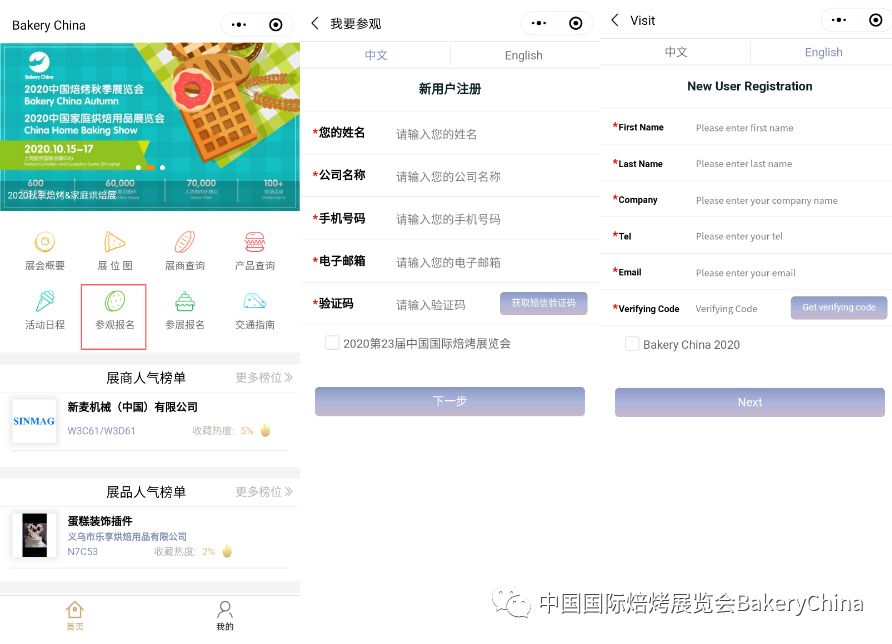Go to 我的 profile tab
This screenshot has height=644, width=892.
pos(225,616)
